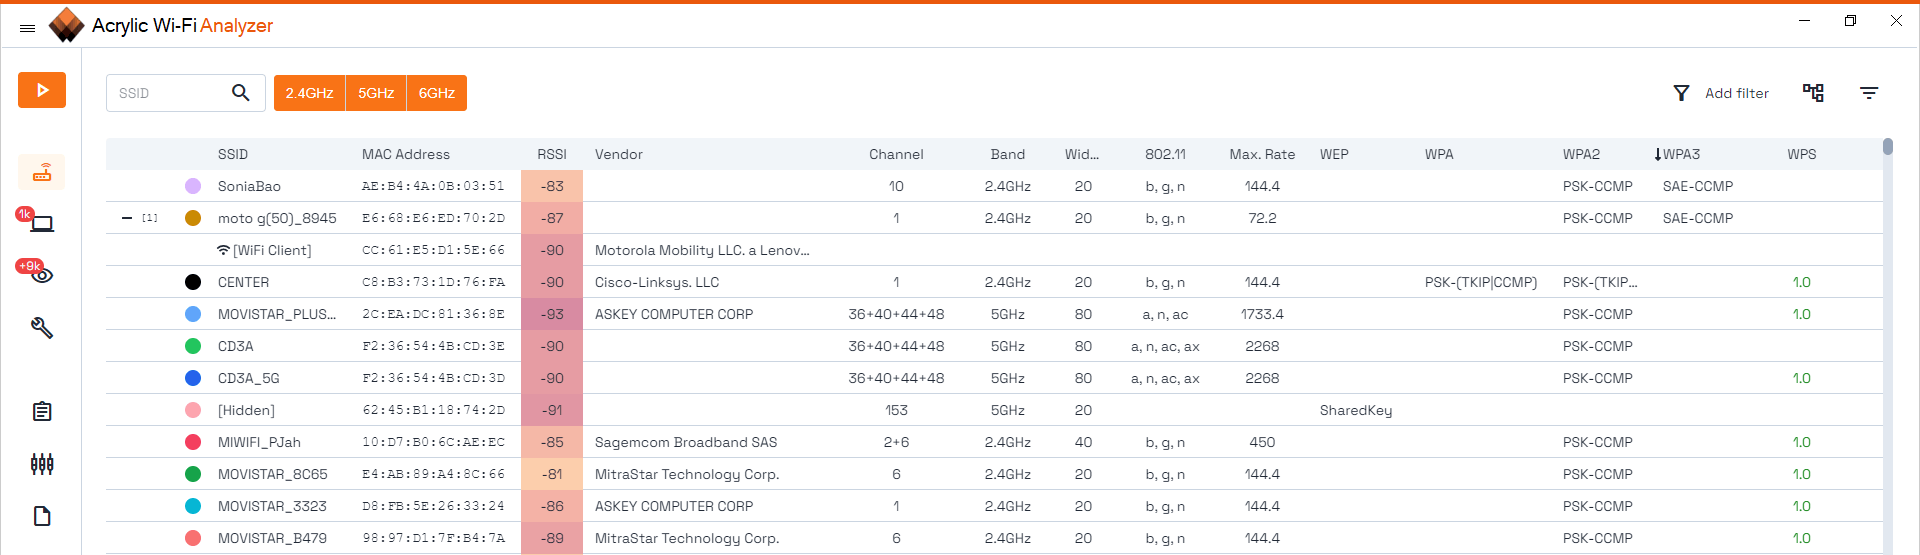1920x555 pixels.
Task: Sort by WPS column header
Action: (1802, 154)
